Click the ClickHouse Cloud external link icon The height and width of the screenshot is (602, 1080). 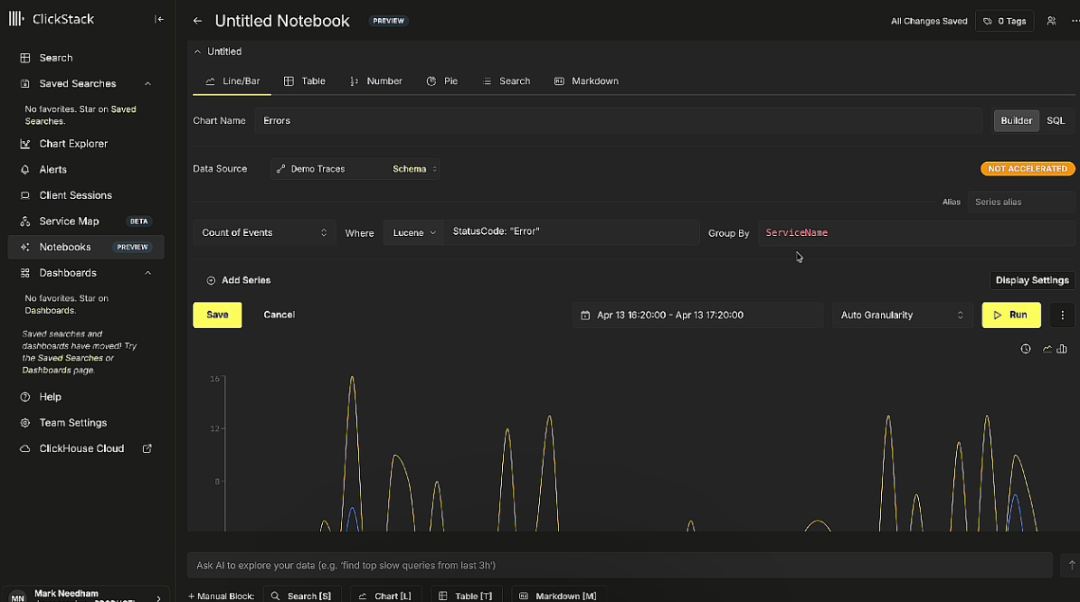(147, 448)
